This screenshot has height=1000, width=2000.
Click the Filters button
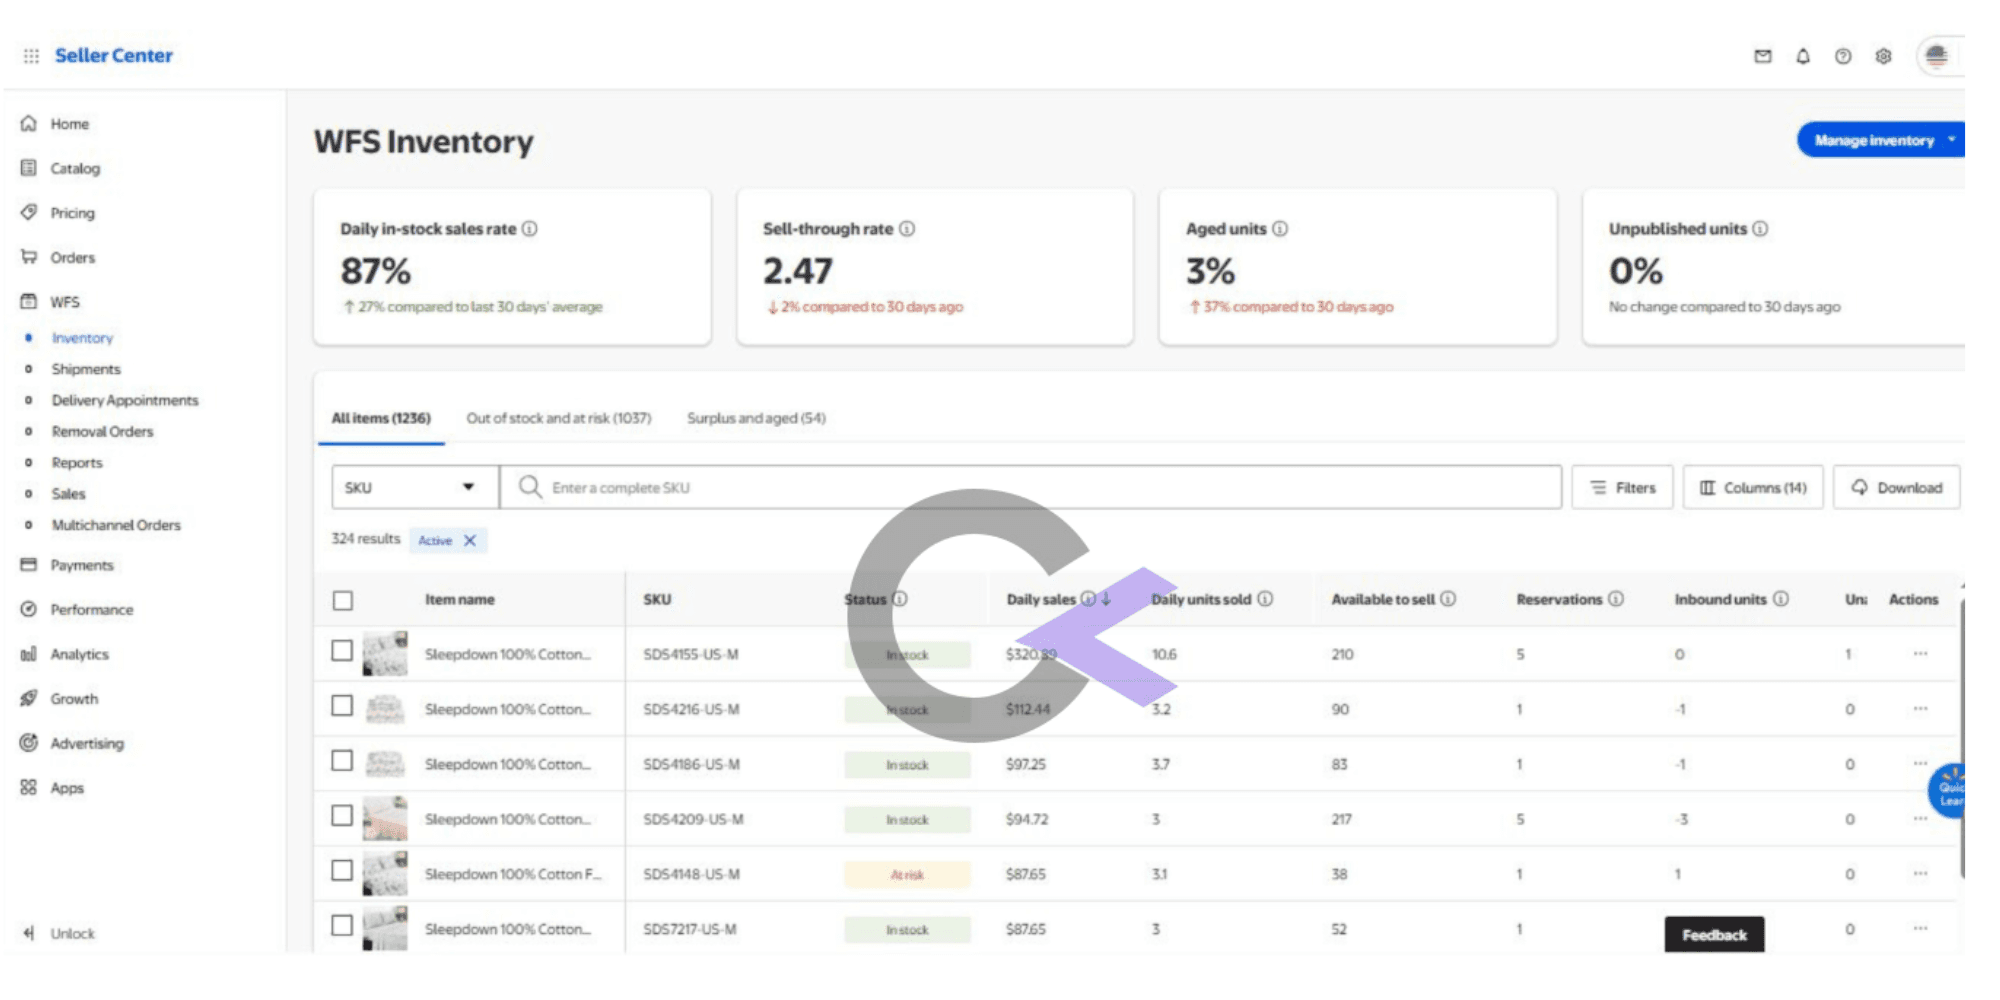point(1622,487)
